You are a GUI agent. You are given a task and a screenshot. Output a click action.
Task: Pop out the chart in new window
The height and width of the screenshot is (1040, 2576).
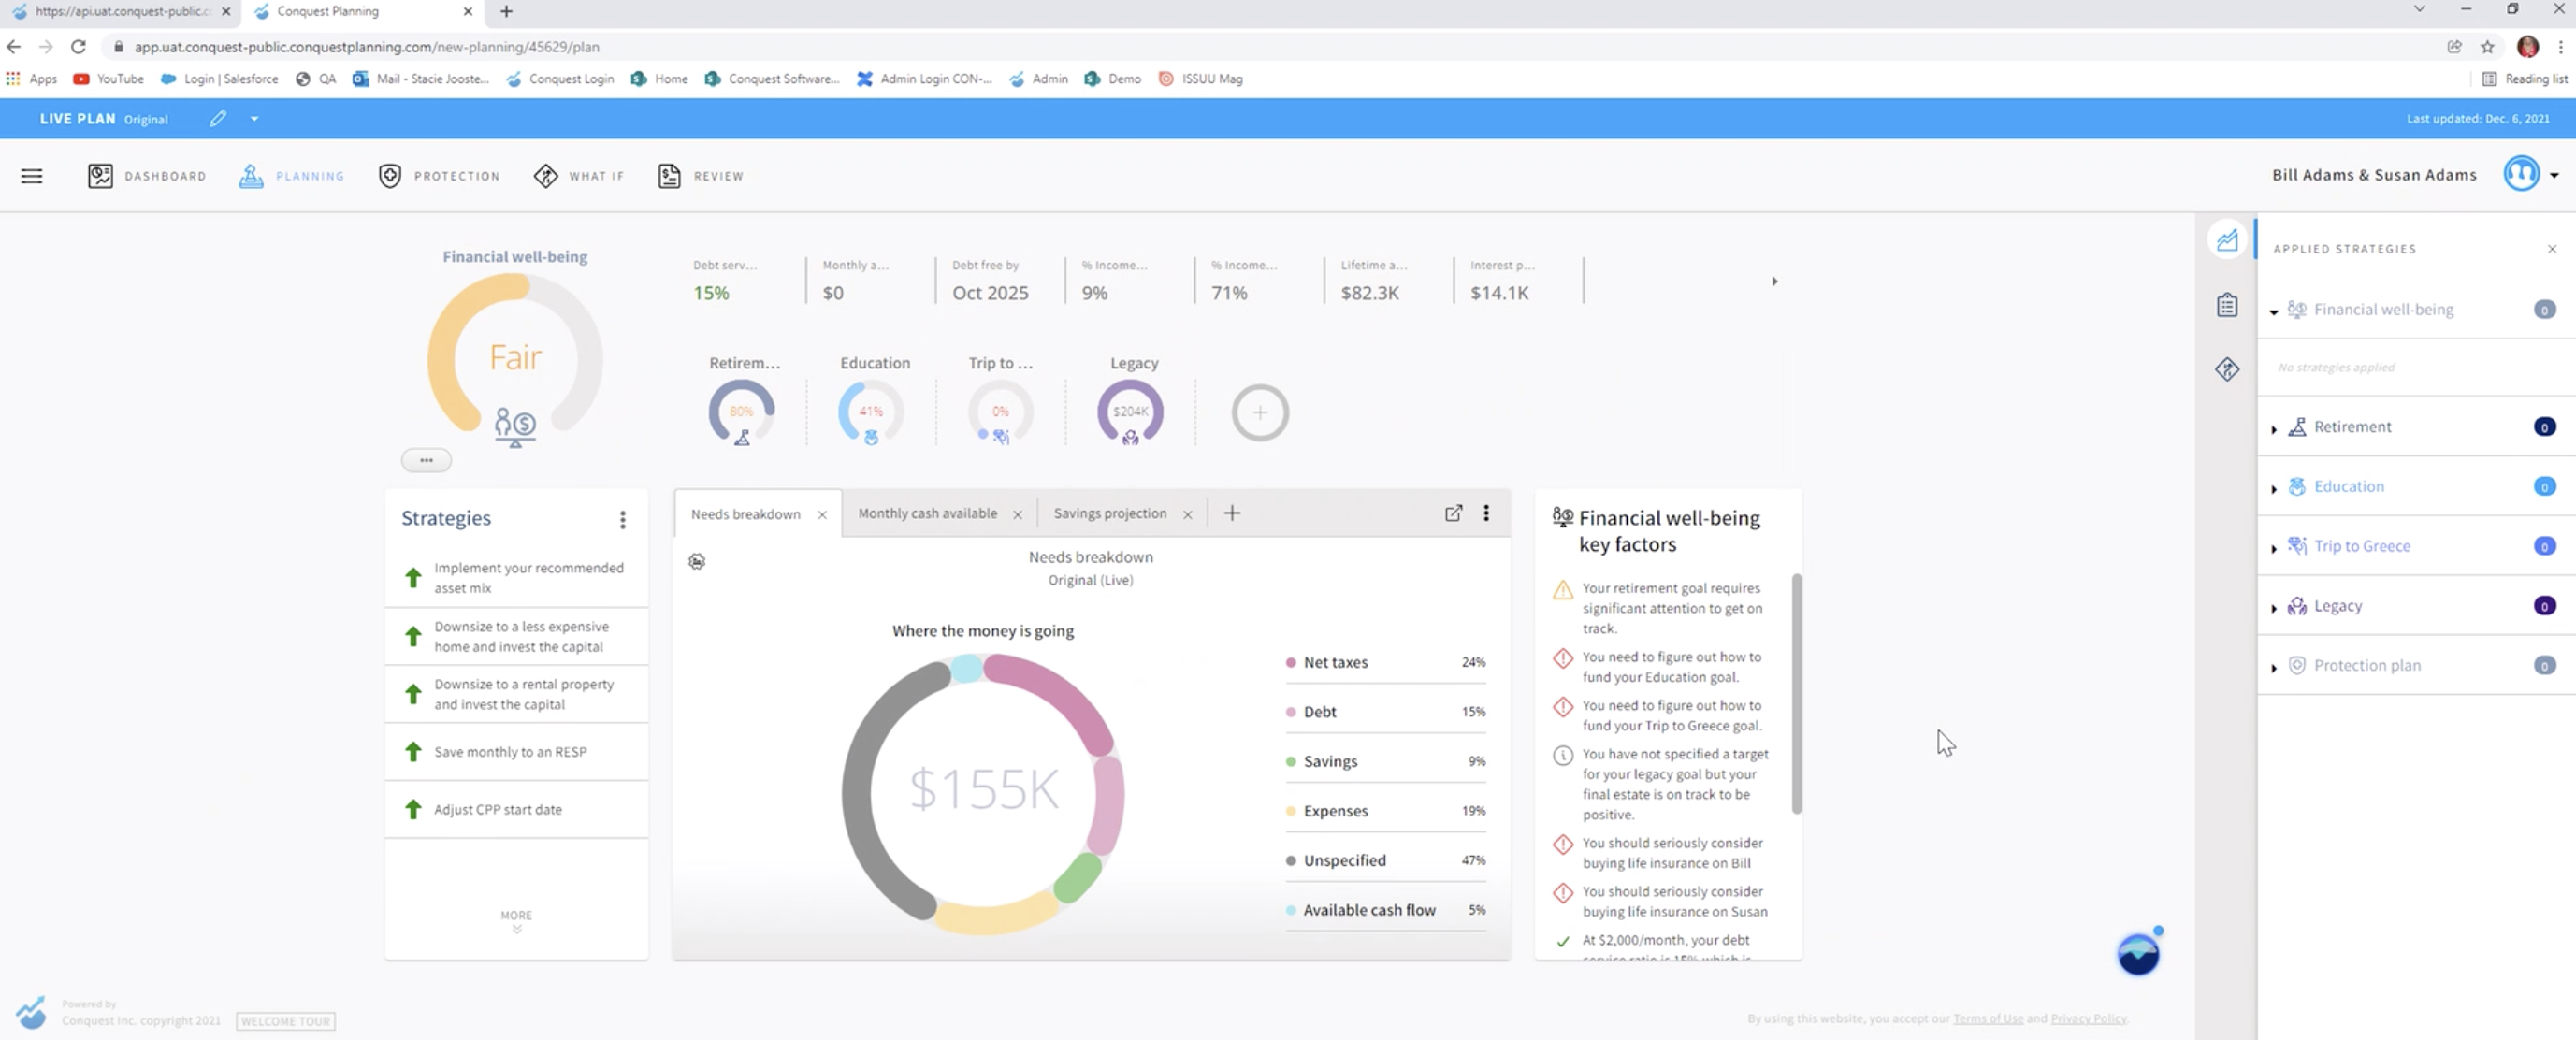[x=1453, y=513]
